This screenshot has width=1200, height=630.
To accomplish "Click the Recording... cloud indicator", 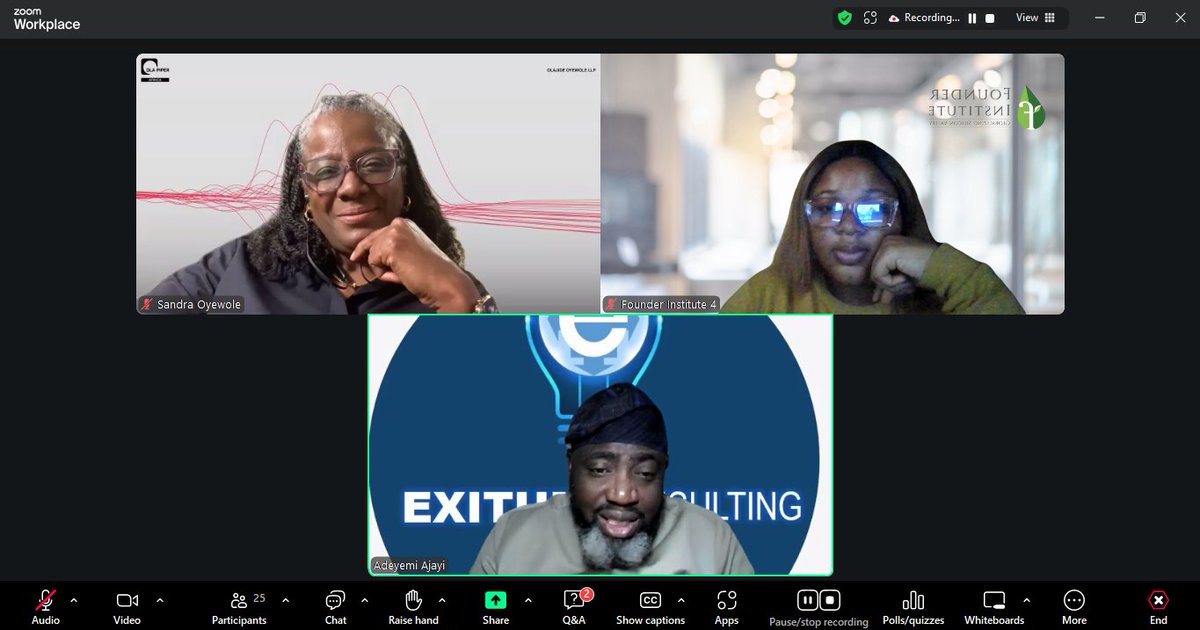I will [x=924, y=18].
